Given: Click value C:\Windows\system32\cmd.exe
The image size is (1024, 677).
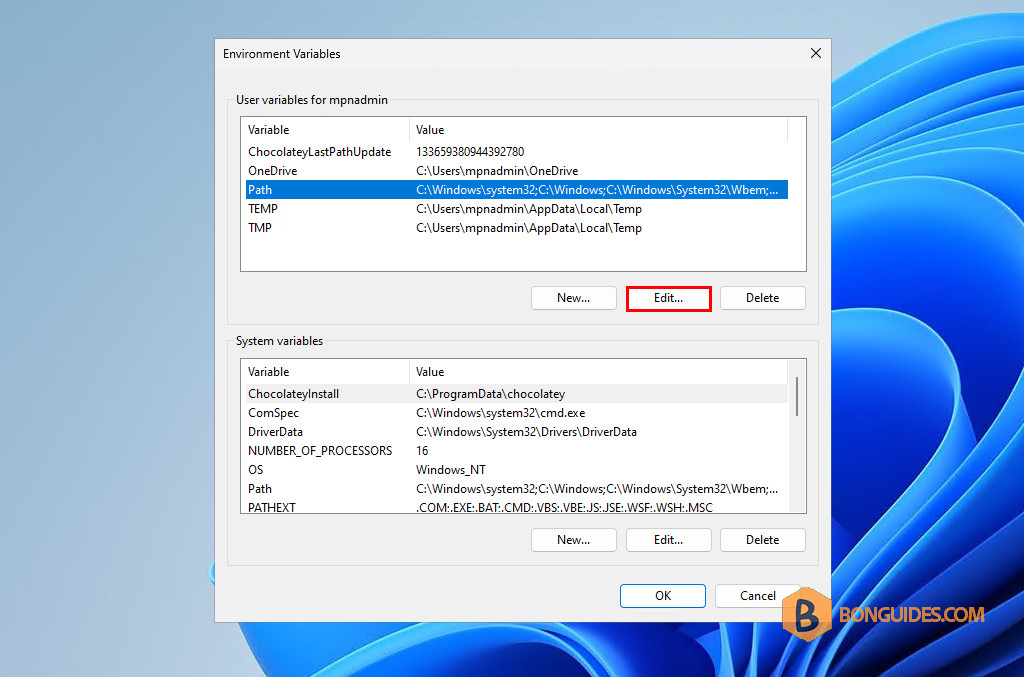Looking at the screenshot, I should pos(500,413).
